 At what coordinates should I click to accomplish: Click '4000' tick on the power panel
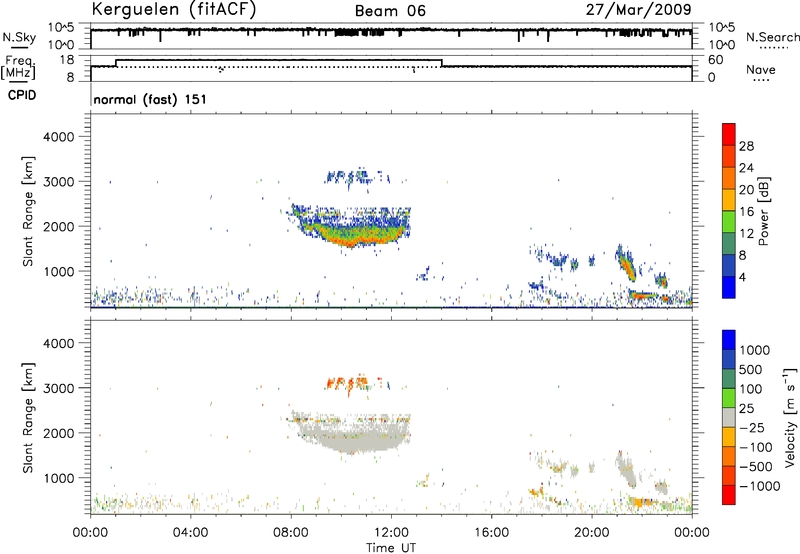pyautogui.click(x=59, y=137)
